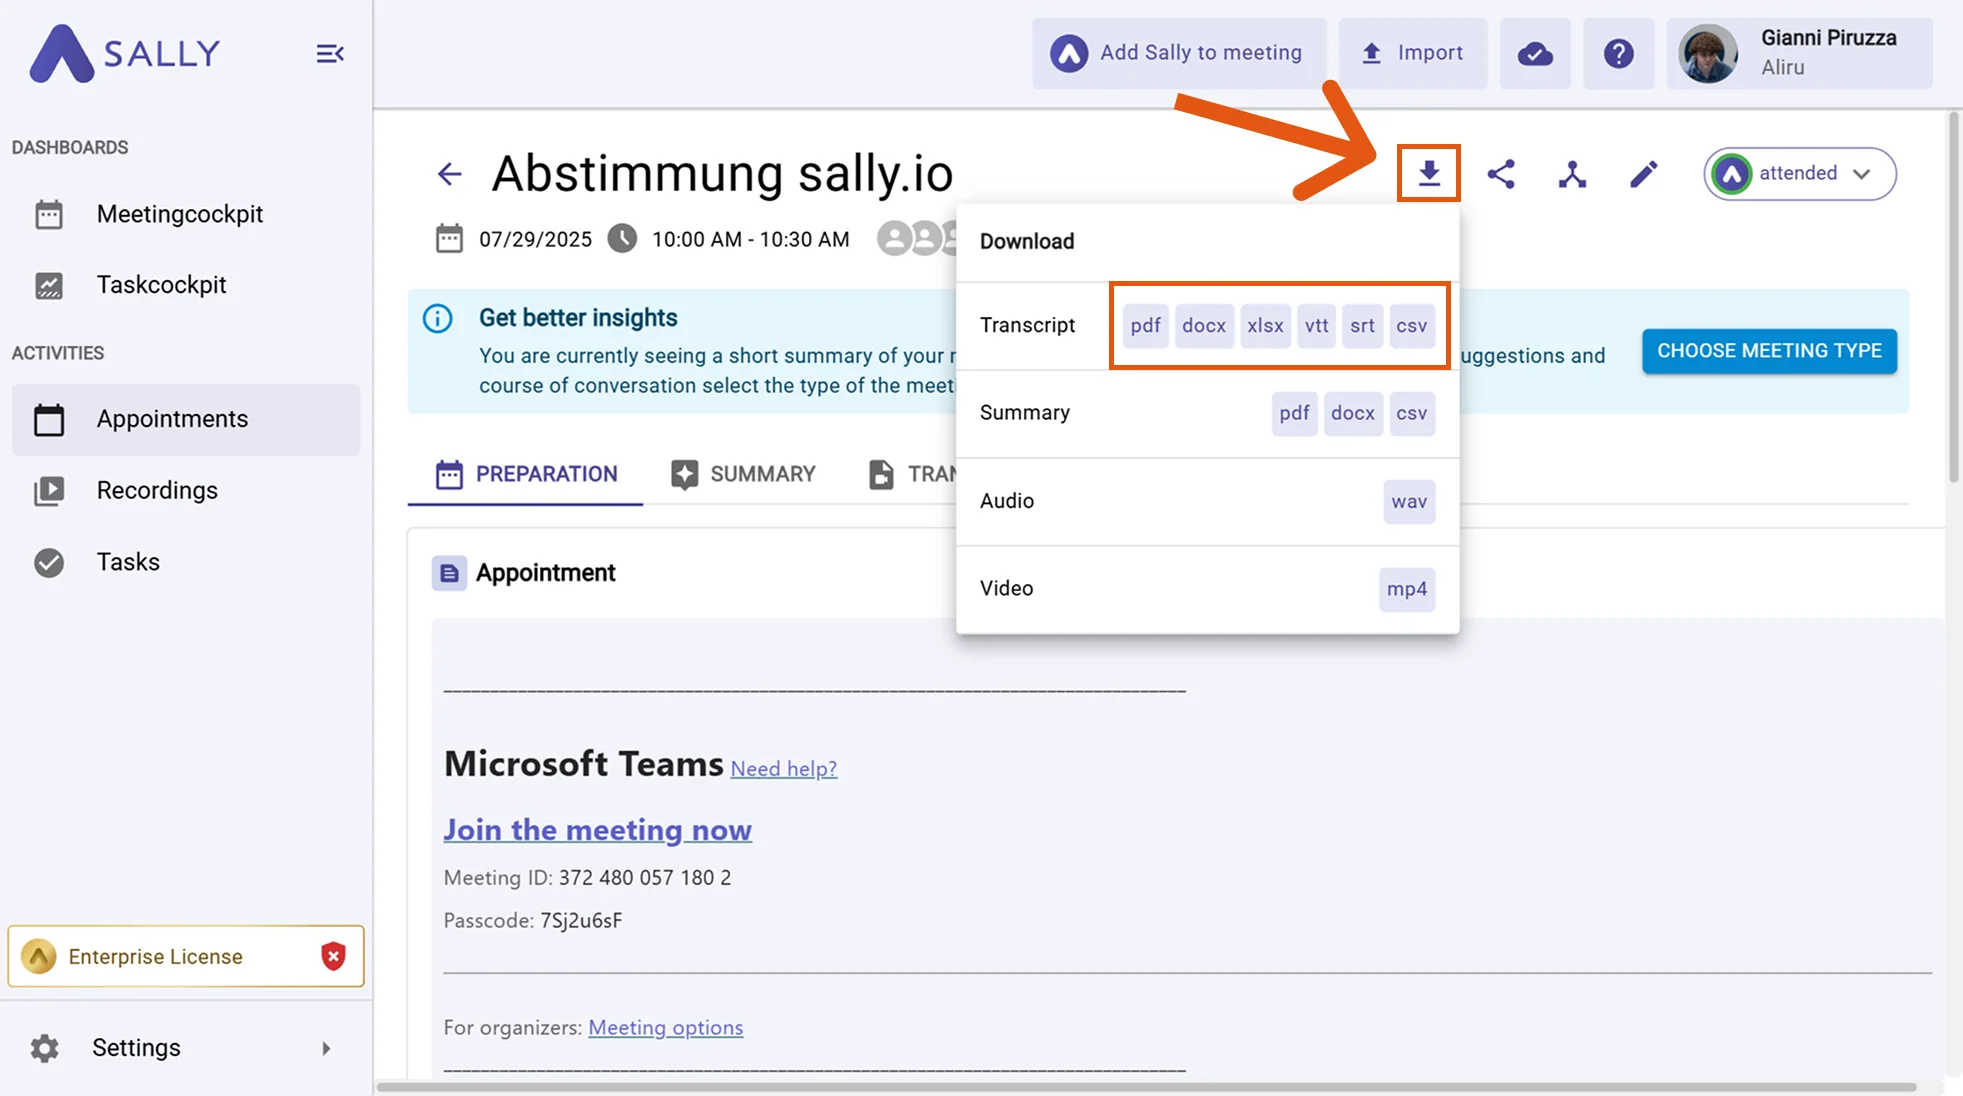The image size is (1963, 1096).
Task: Go to Appointments
Action: (186, 419)
